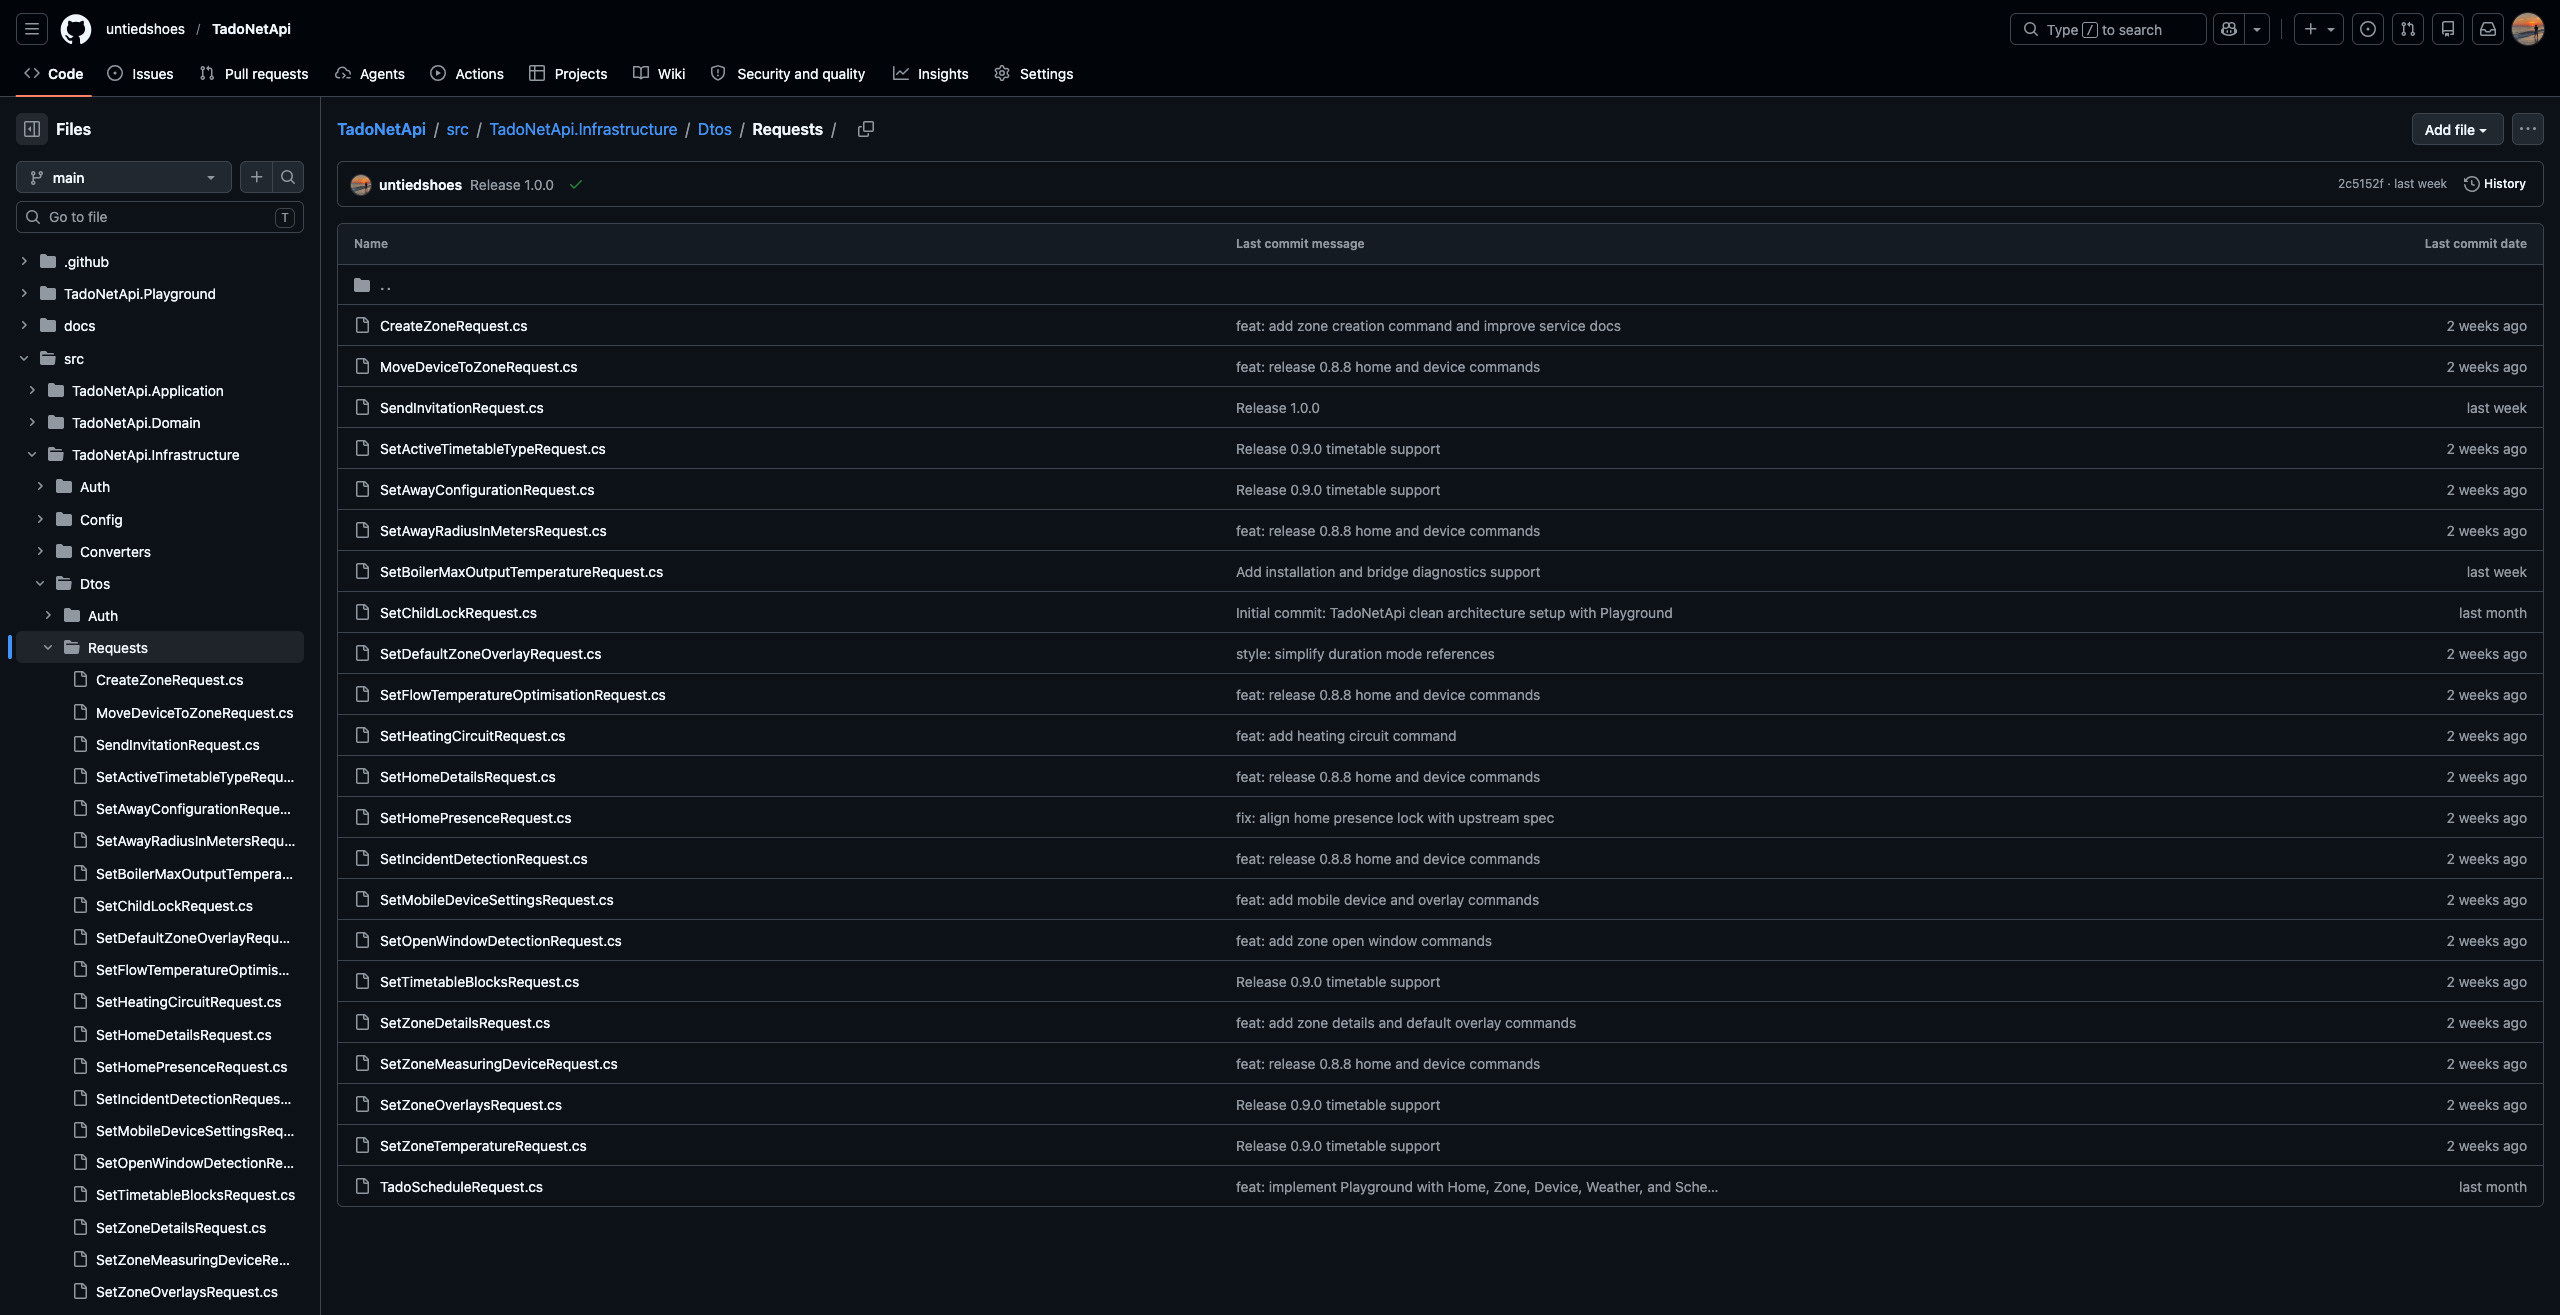Open the Add file dropdown
This screenshot has width=2560, height=1315.
pos(2456,129)
